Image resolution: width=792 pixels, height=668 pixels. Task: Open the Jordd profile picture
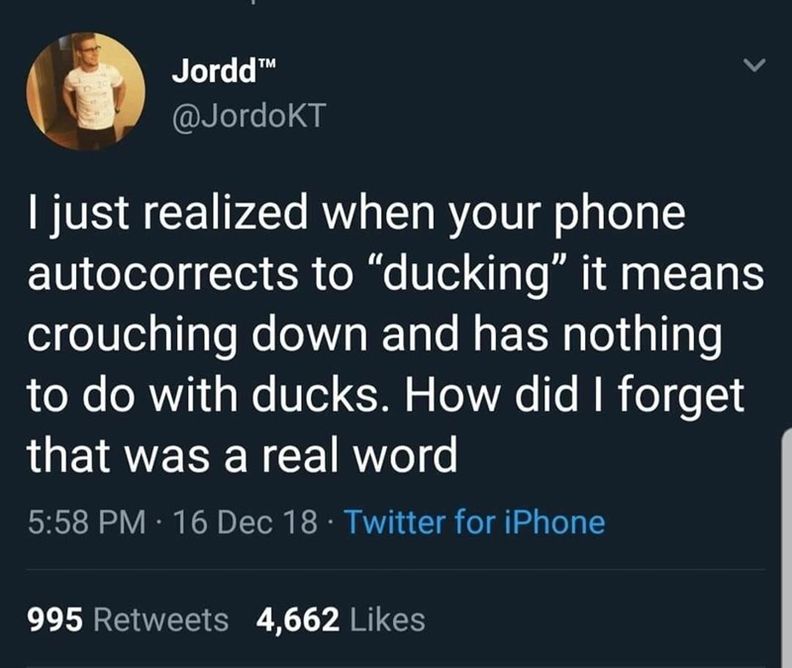click(x=86, y=91)
